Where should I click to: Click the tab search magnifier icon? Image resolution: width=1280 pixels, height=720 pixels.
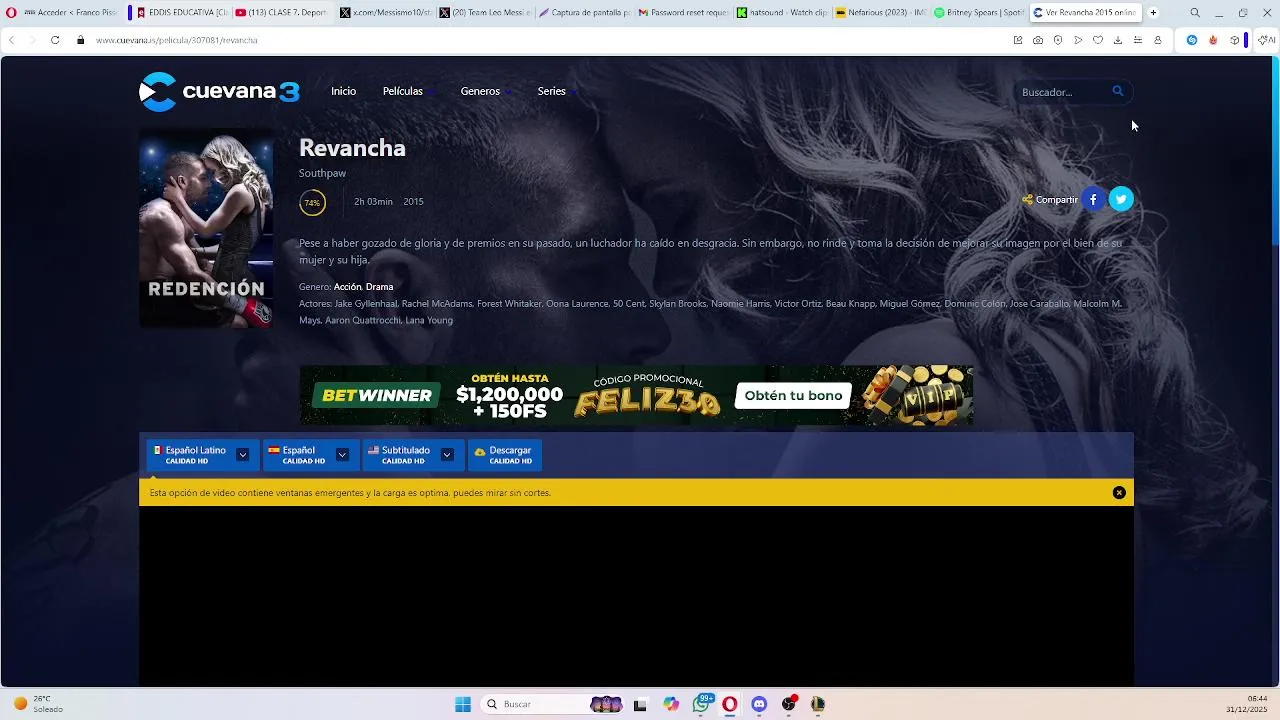pyautogui.click(x=1195, y=13)
